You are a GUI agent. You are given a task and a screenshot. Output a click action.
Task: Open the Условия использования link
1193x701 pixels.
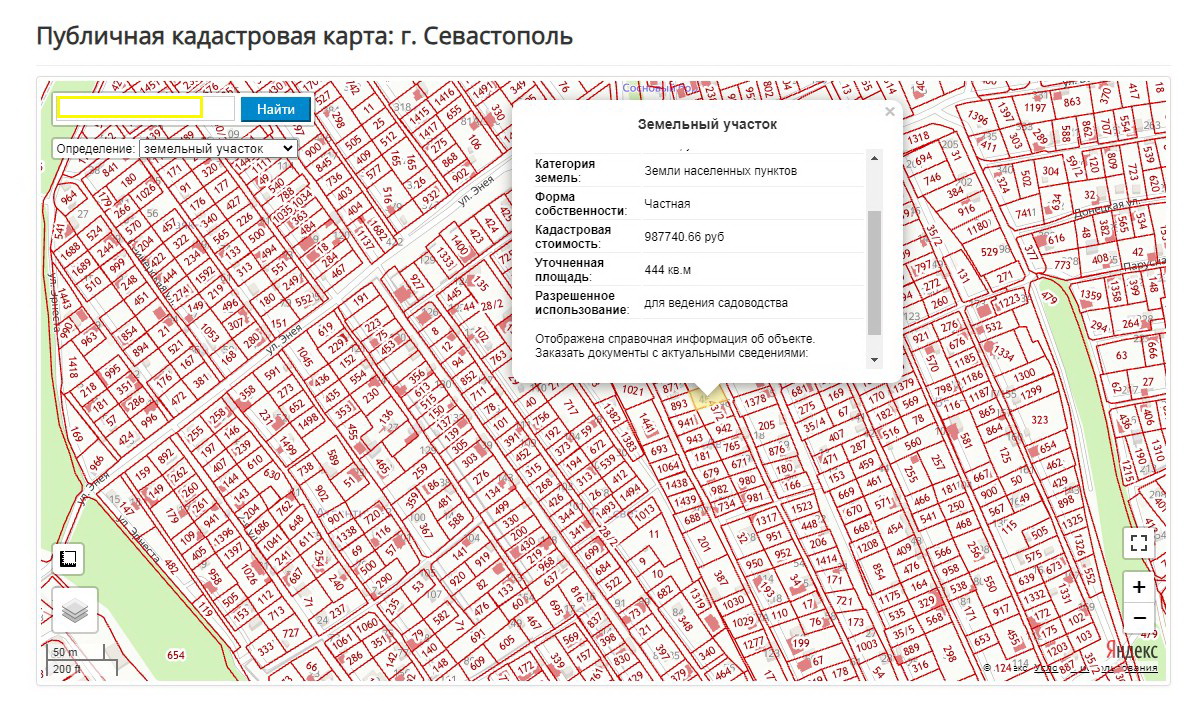(x=1096, y=668)
